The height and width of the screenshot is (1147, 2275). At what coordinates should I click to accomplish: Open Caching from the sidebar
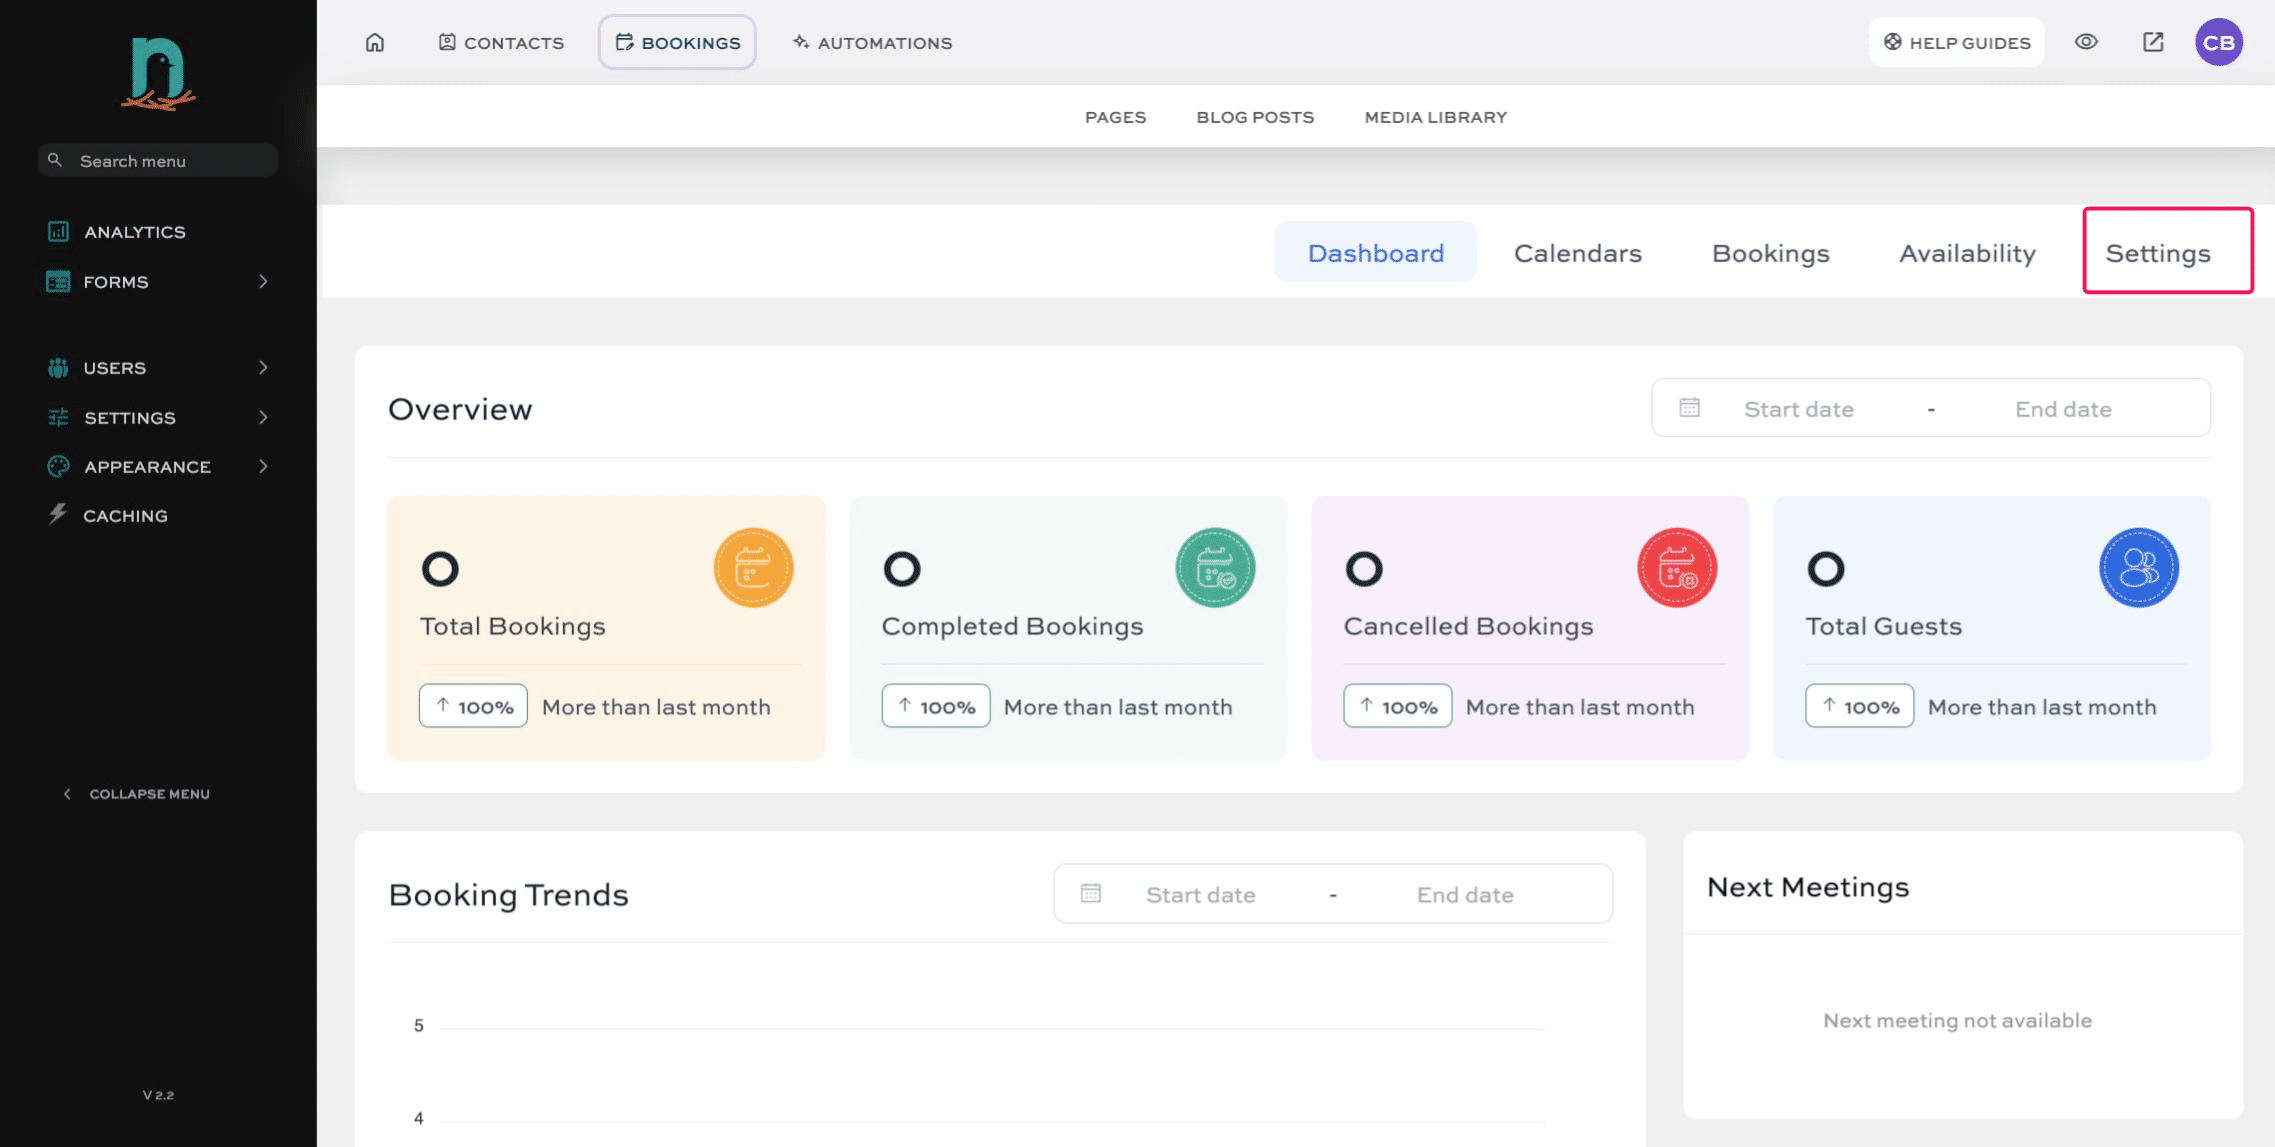125,516
